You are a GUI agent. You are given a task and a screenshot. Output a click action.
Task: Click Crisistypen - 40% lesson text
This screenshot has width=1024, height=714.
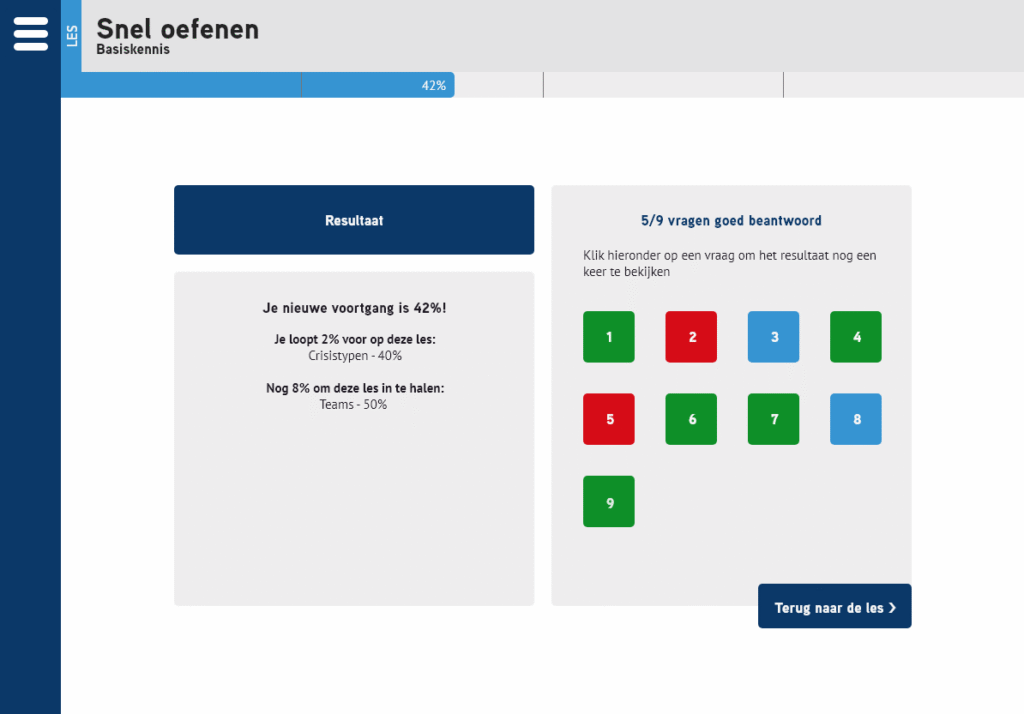[x=355, y=356]
